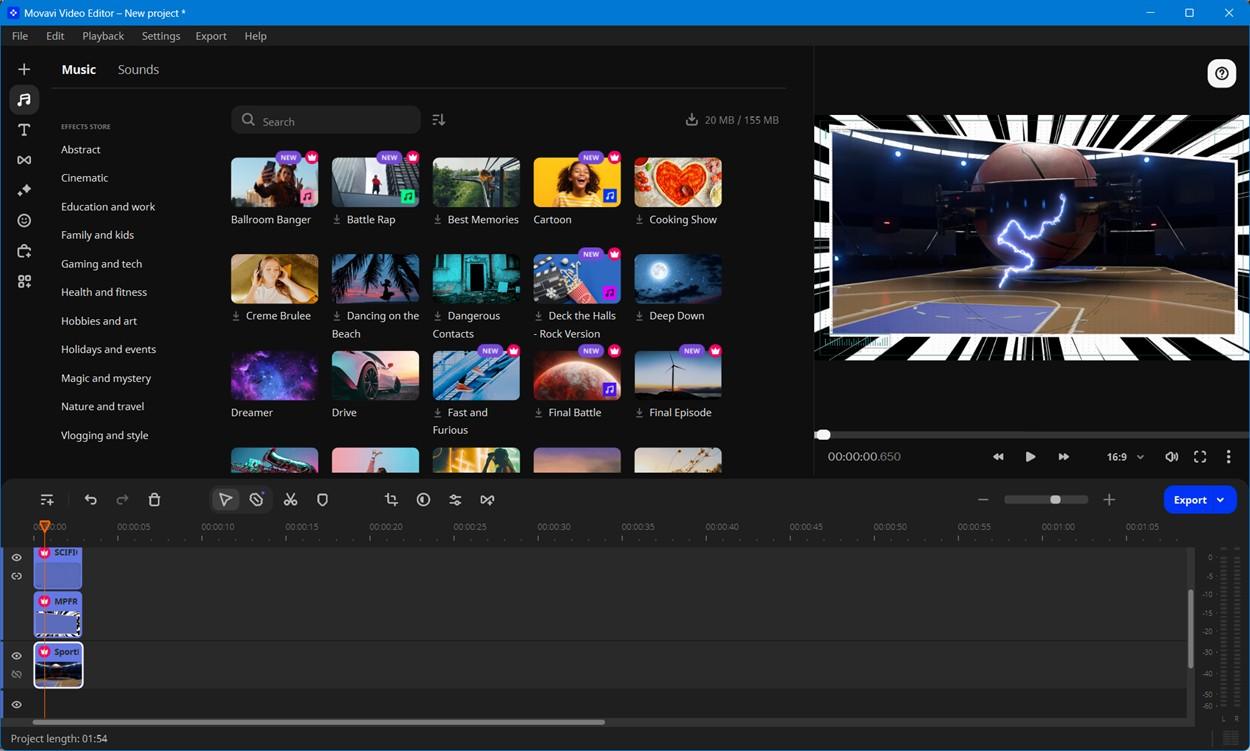This screenshot has height=751, width=1250.
Task: Open the Export menu in menu bar
Action: click(211, 36)
